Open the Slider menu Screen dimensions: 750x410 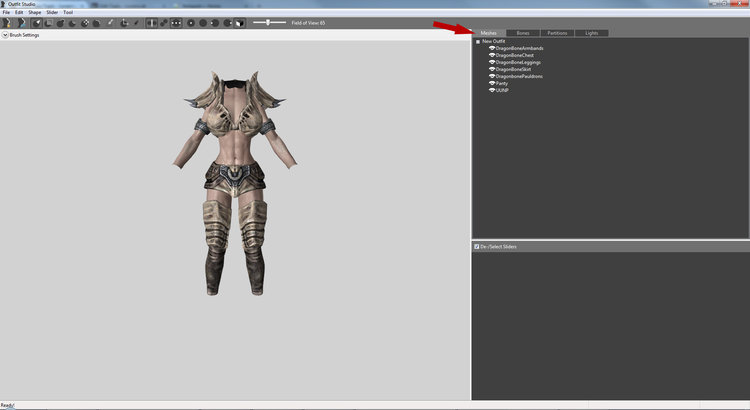point(52,12)
